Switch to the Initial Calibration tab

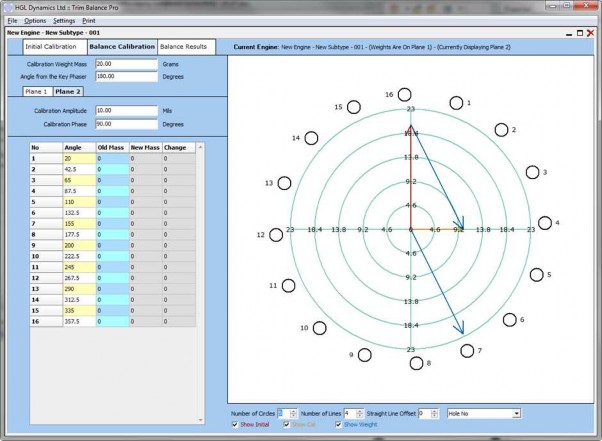click(x=53, y=47)
